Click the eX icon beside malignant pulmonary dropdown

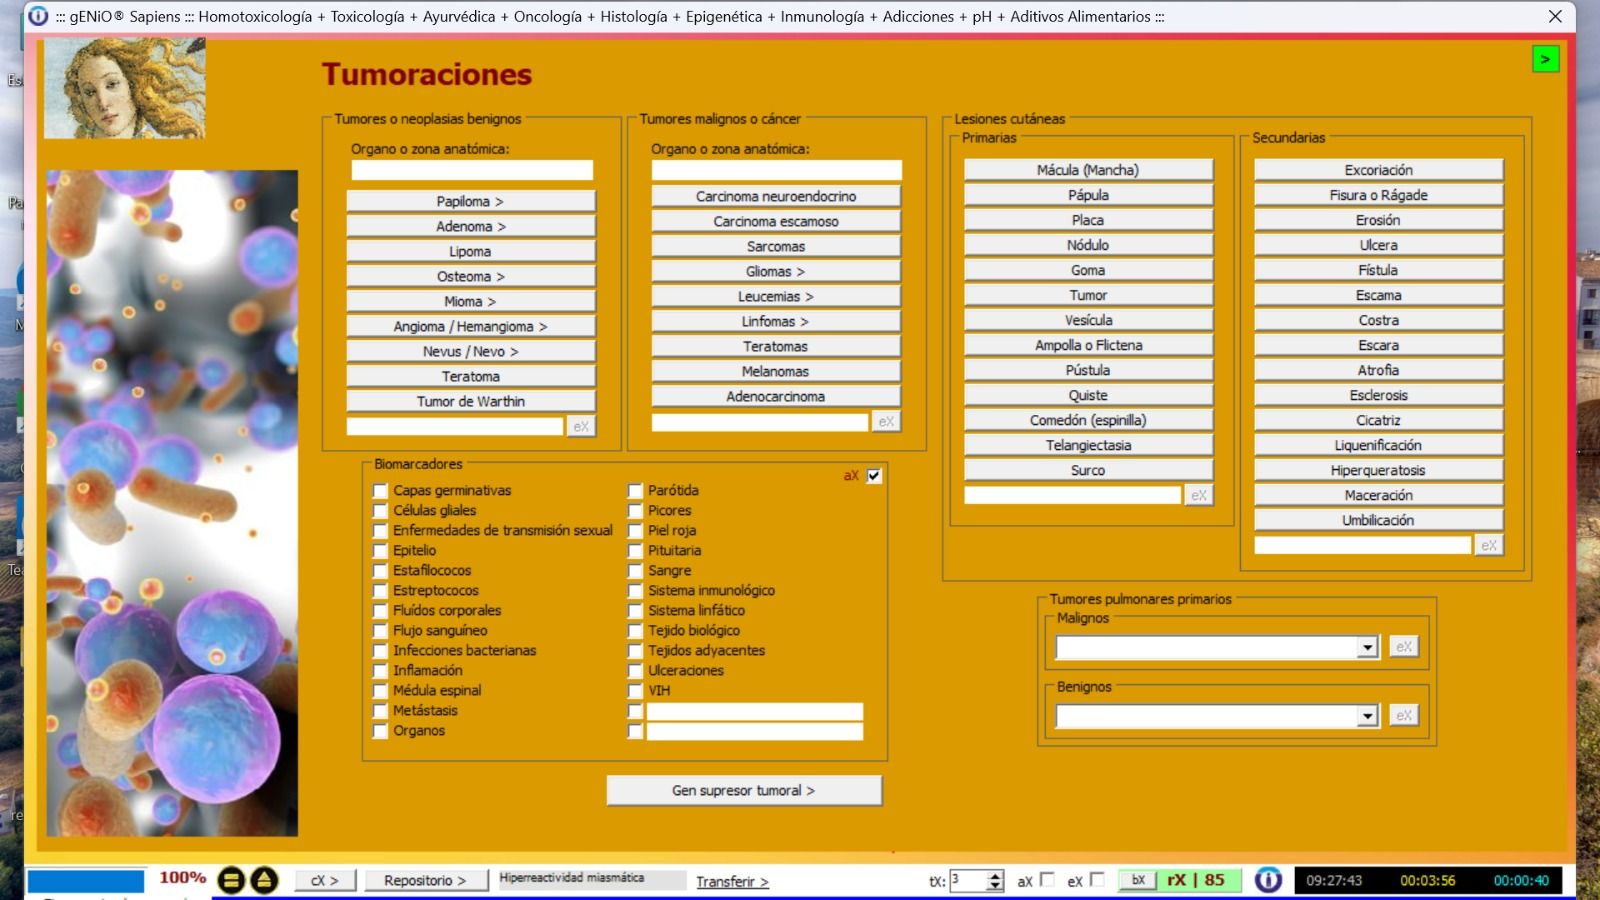coord(1403,647)
